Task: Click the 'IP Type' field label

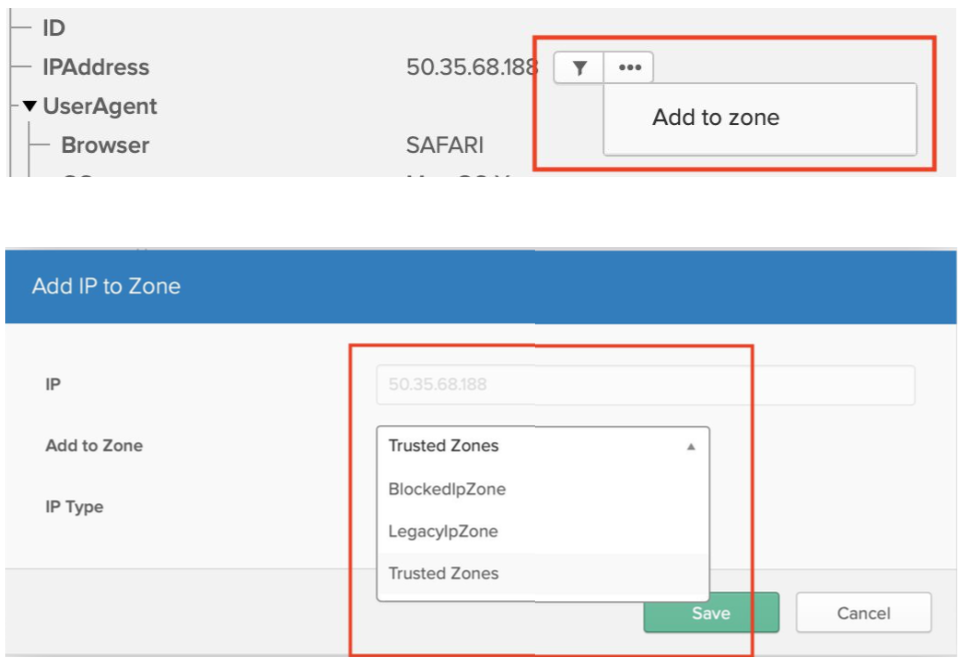Action: (74, 507)
